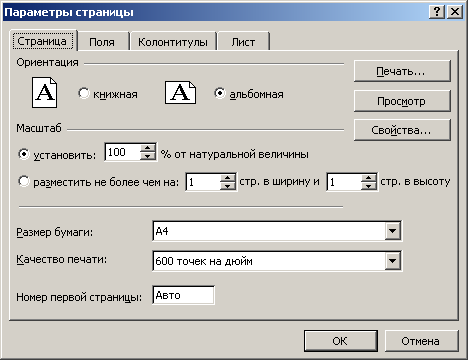Viewport: 468px width, 360px height.
Task: Click the Номер первой страницы input field
Action: tap(183, 295)
